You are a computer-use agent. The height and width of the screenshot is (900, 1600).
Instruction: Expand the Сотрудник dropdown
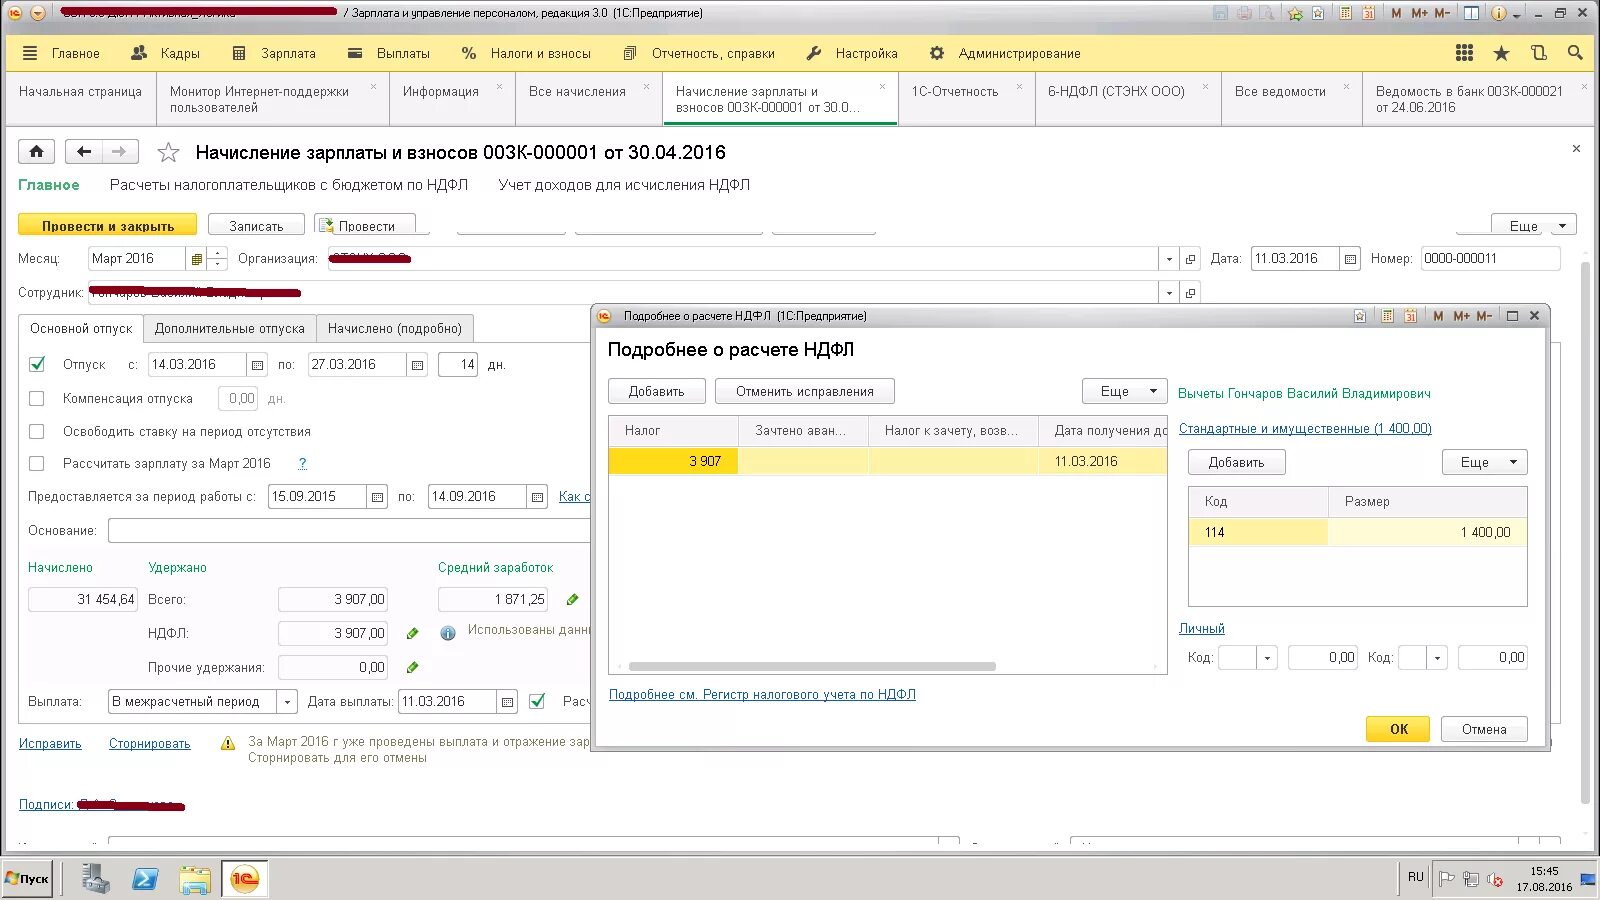pos(1169,293)
